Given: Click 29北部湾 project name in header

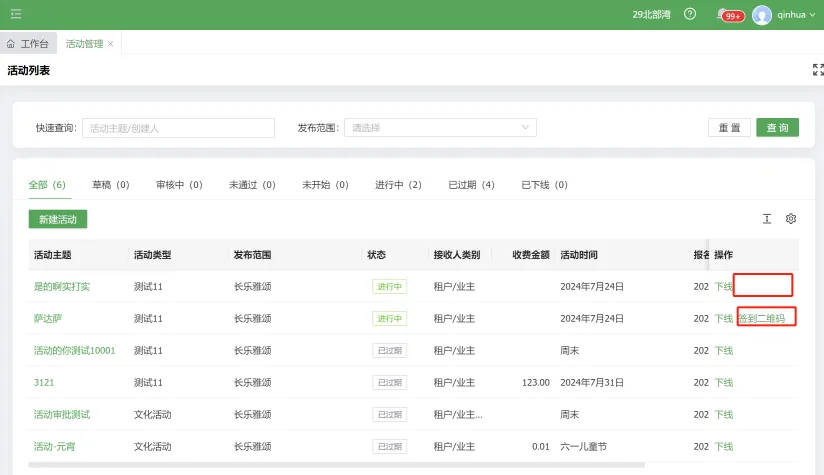Looking at the screenshot, I should pyautogui.click(x=651, y=15).
